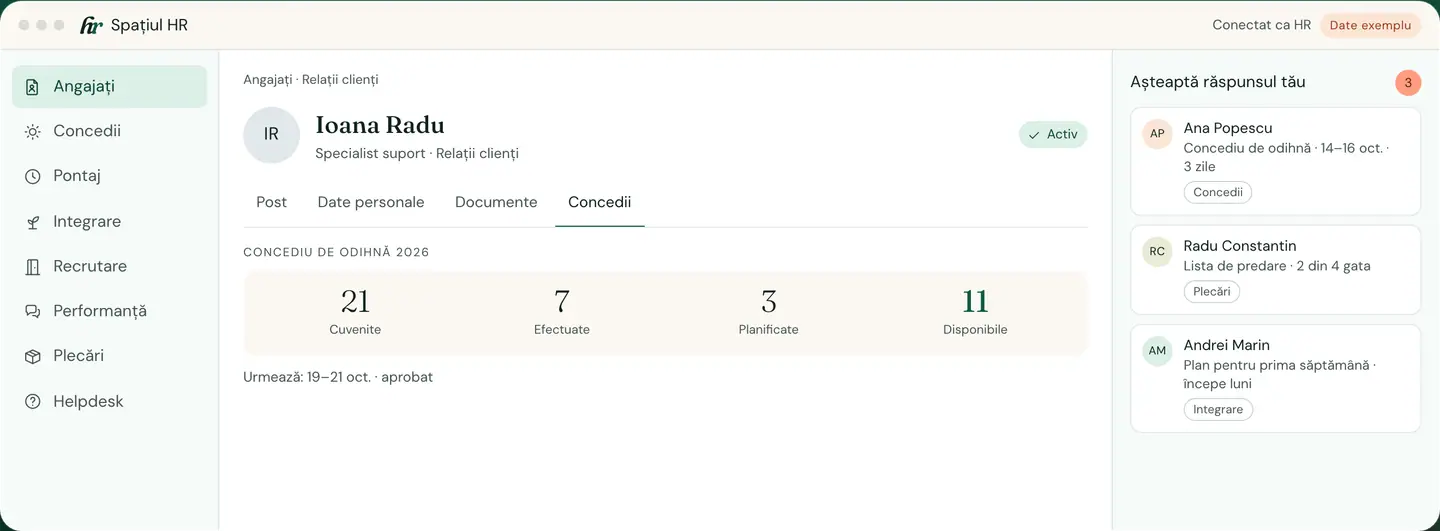Click Specialist suport · Relații clienți subtitle
1440x531 pixels.
(x=417, y=153)
